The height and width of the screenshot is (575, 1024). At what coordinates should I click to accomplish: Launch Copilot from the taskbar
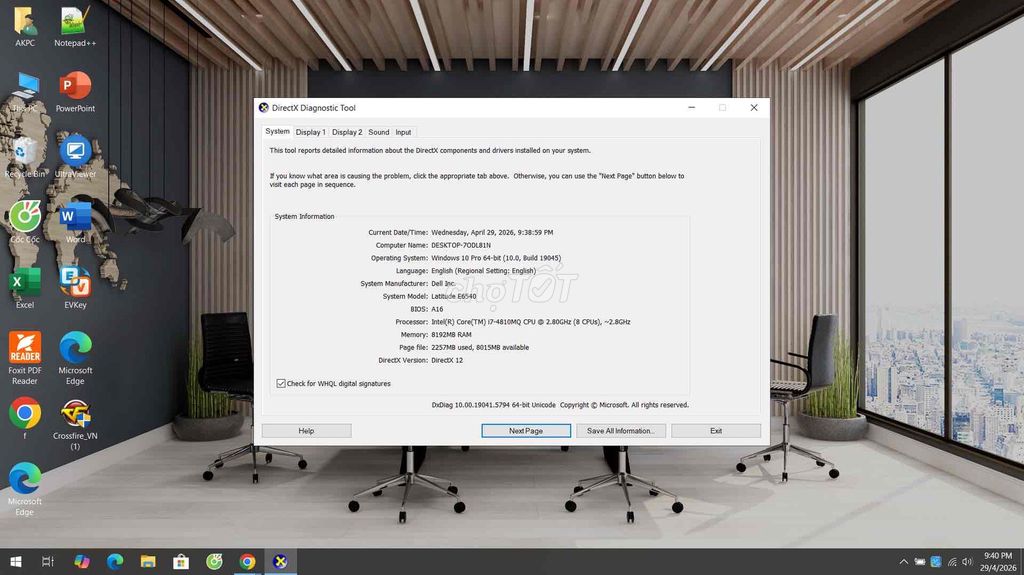(82, 561)
